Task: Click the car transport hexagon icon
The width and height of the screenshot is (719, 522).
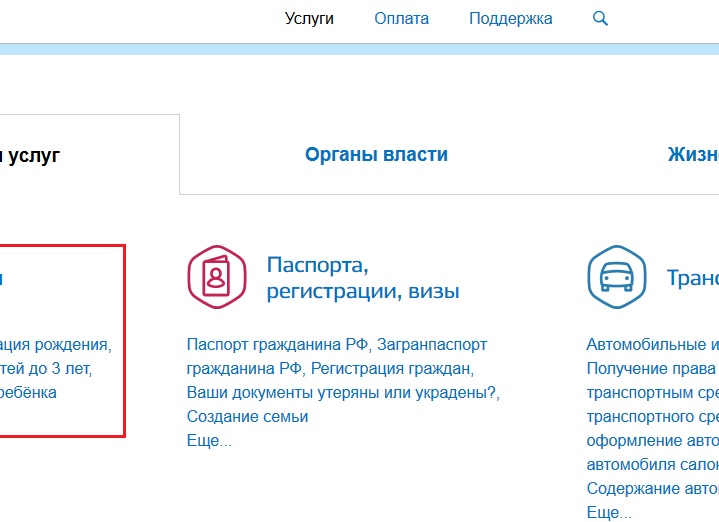Action: coord(617,277)
